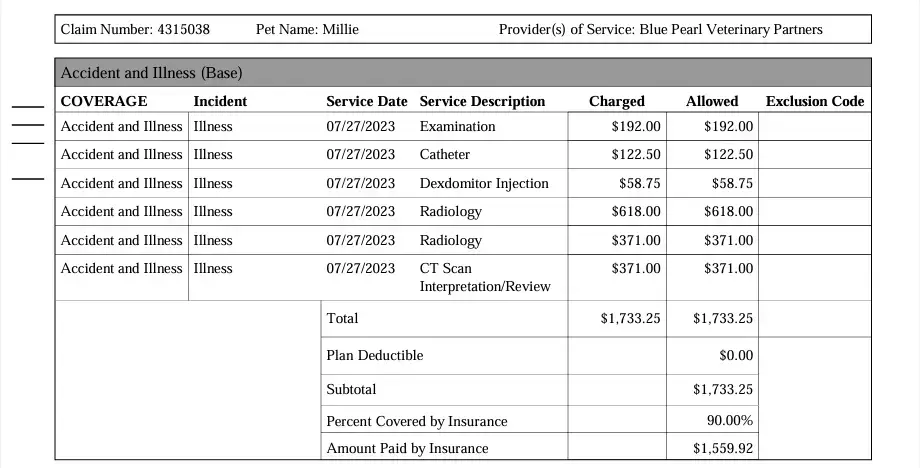This screenshot has height=468, width=920.
Task: Click the Allowed column header
Action: pyautogui.click(x=712, y=101)
